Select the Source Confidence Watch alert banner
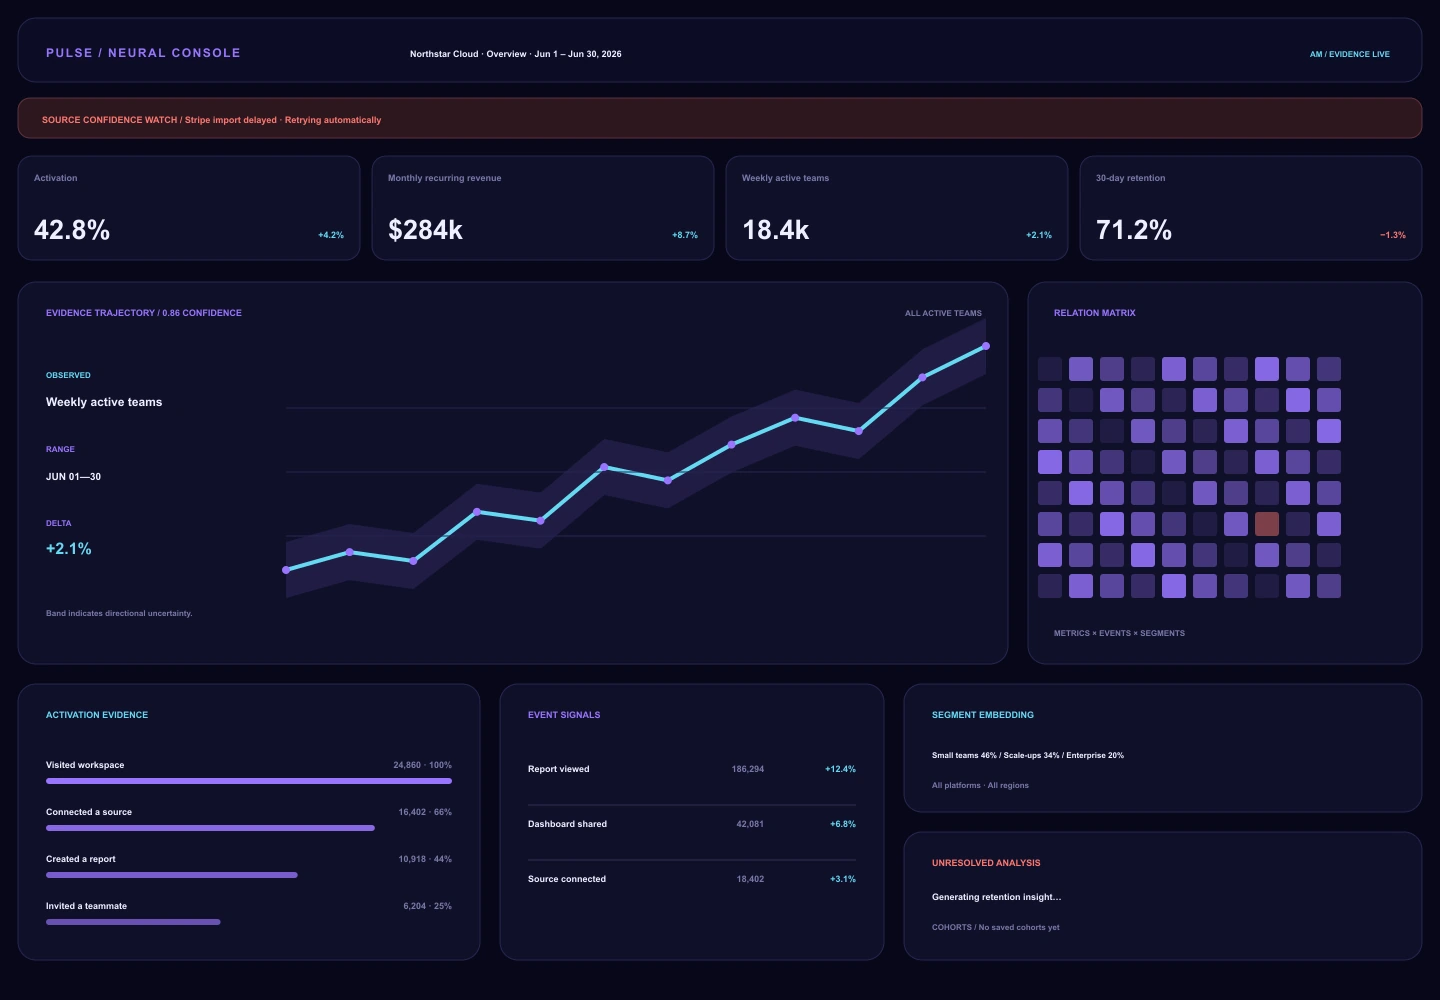 tap(720, 118)
